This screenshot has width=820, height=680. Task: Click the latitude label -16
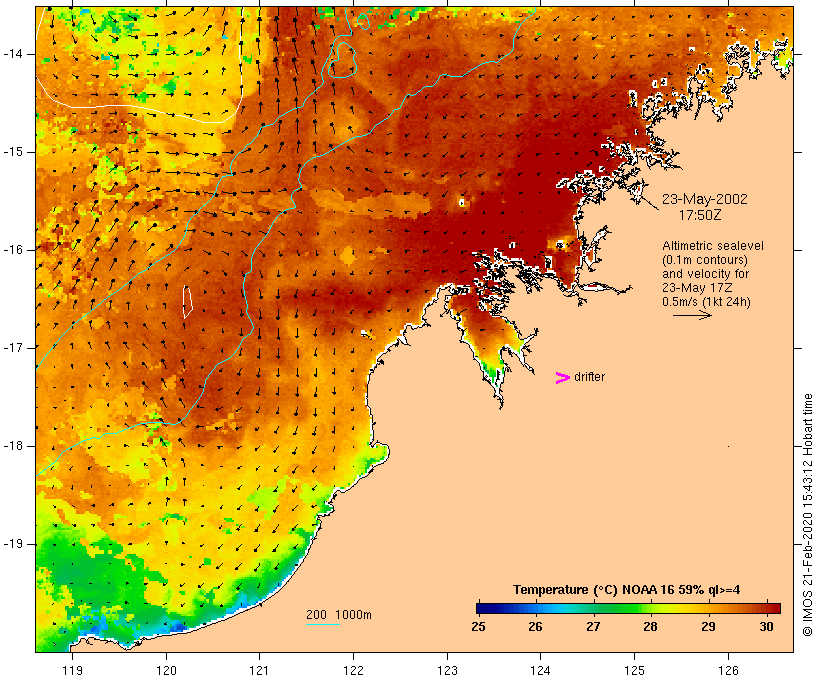(12, 250)
